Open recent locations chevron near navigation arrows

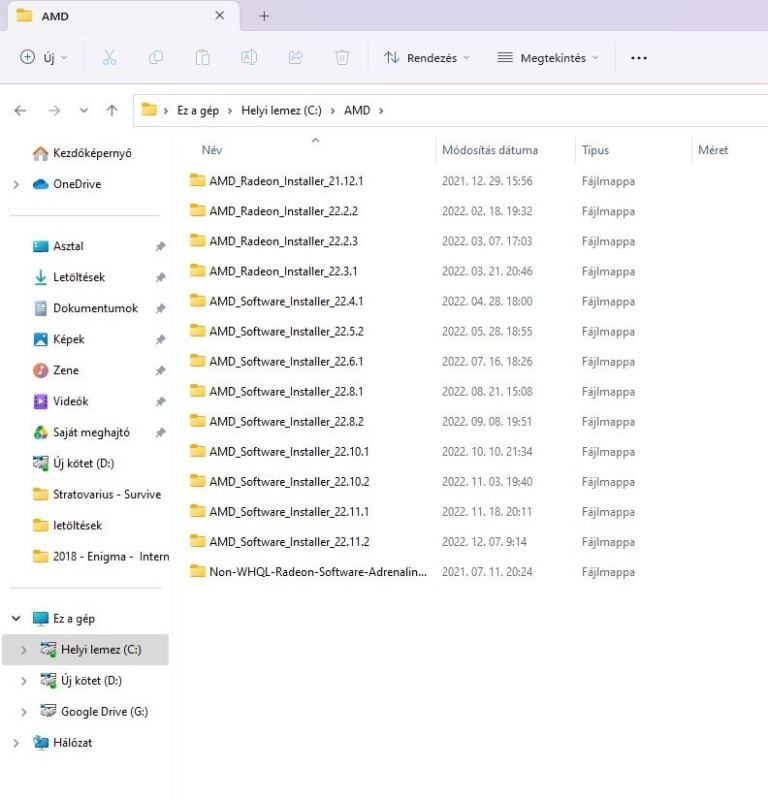coord(84,110)
